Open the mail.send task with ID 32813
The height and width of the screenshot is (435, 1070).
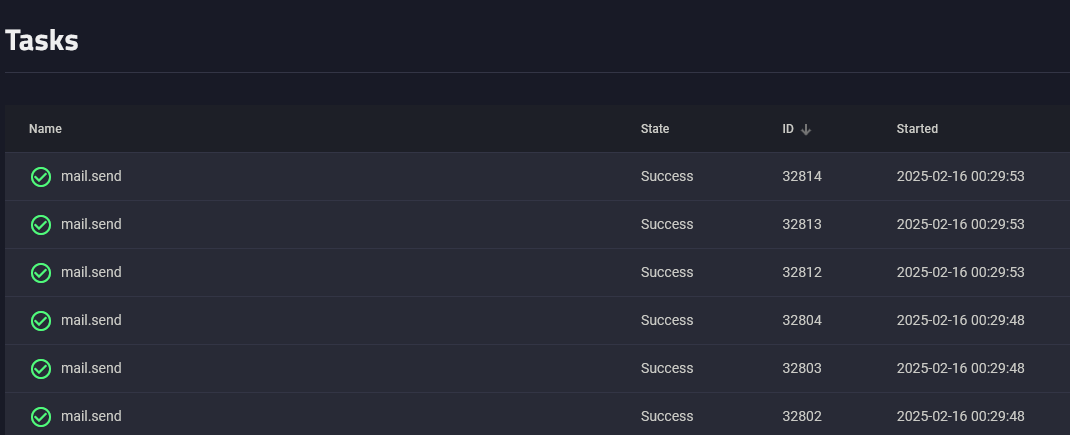click(x=91, y=224)
